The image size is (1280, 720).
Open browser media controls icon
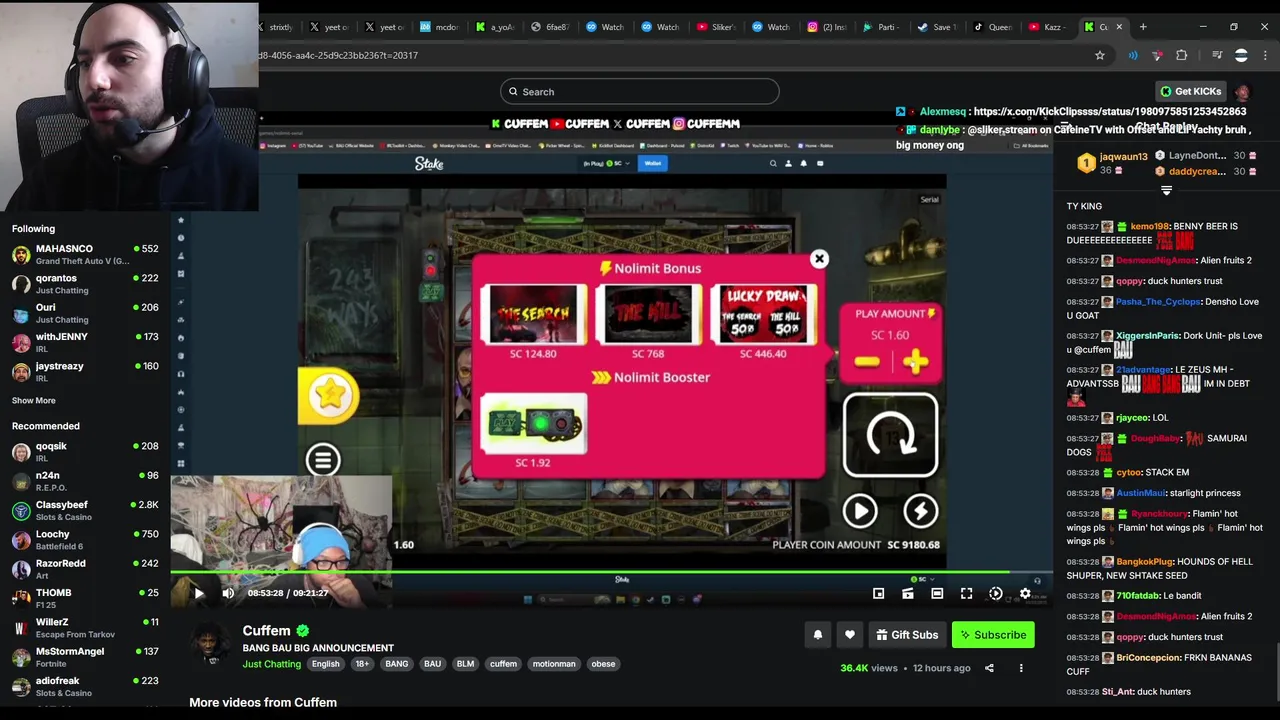(1217, 55)
